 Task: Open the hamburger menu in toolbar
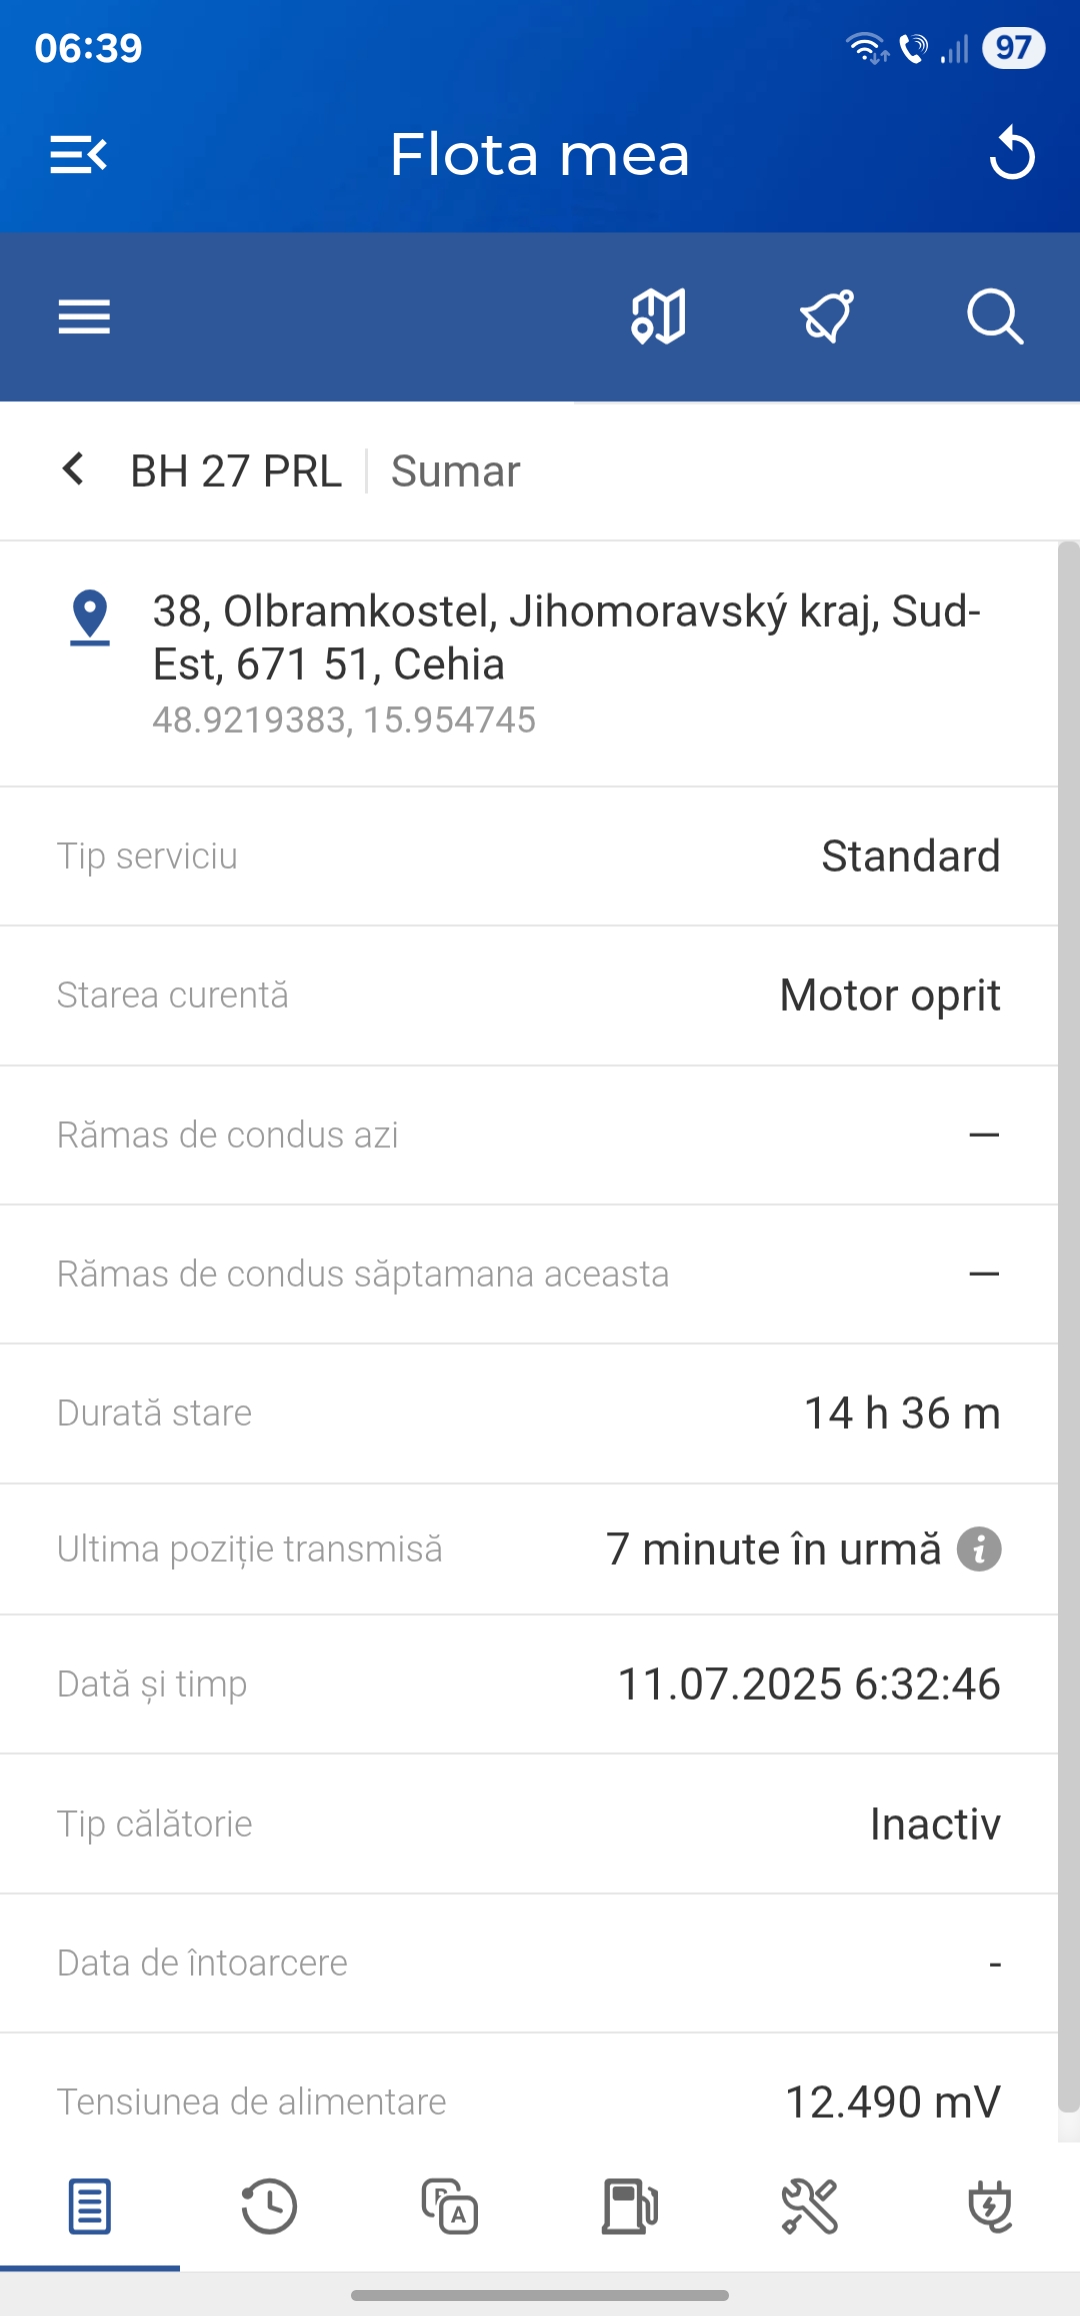click(84, 317)
